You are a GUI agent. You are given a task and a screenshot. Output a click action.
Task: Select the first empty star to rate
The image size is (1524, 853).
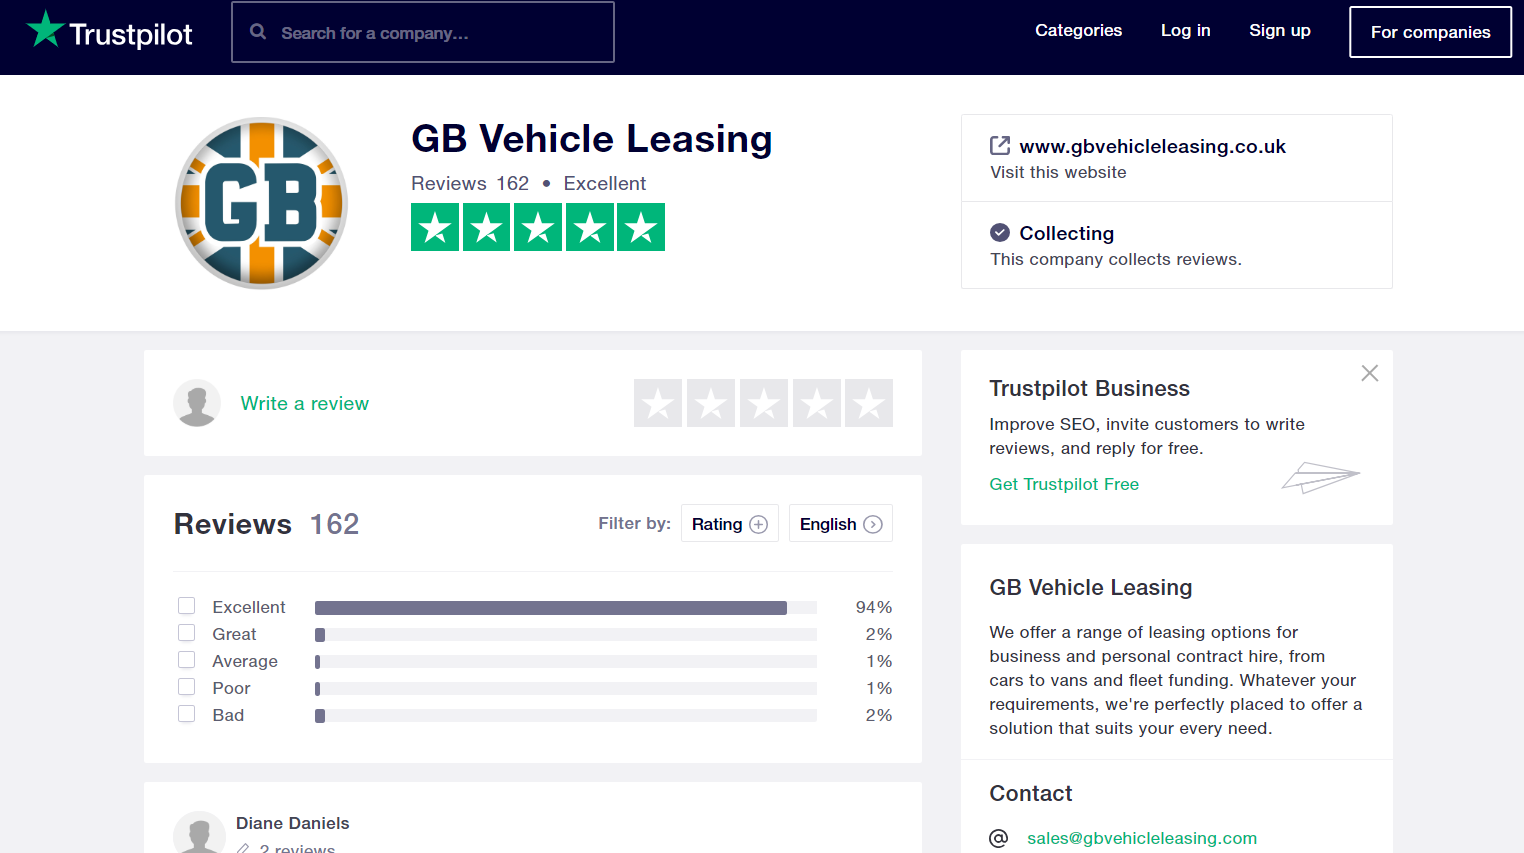(658, 404)
